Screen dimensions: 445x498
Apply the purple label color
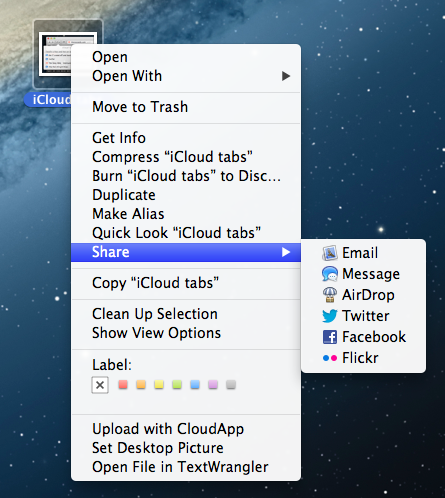[213, 385]
